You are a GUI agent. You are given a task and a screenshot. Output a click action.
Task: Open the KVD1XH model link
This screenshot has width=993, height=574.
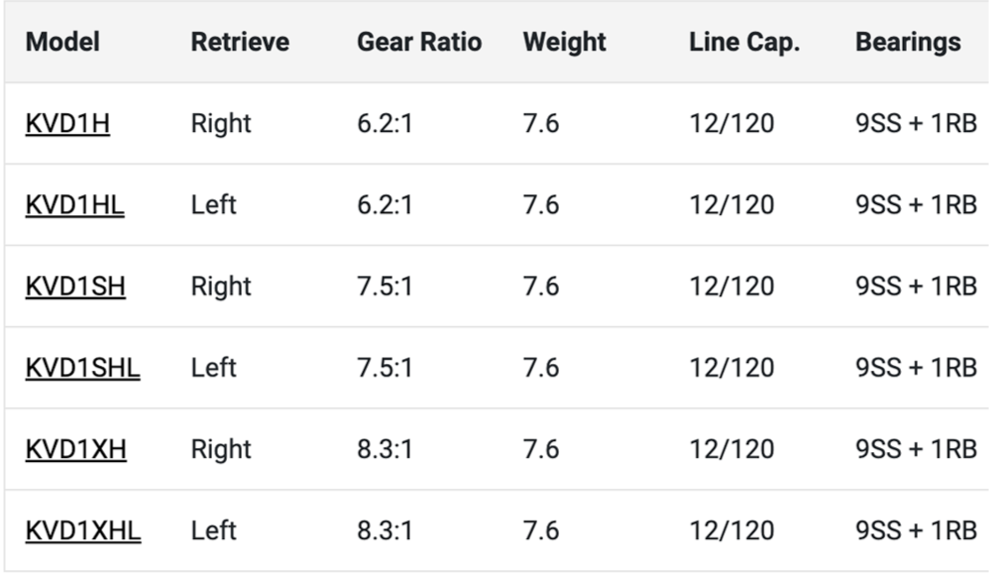[x=76, y=449]
